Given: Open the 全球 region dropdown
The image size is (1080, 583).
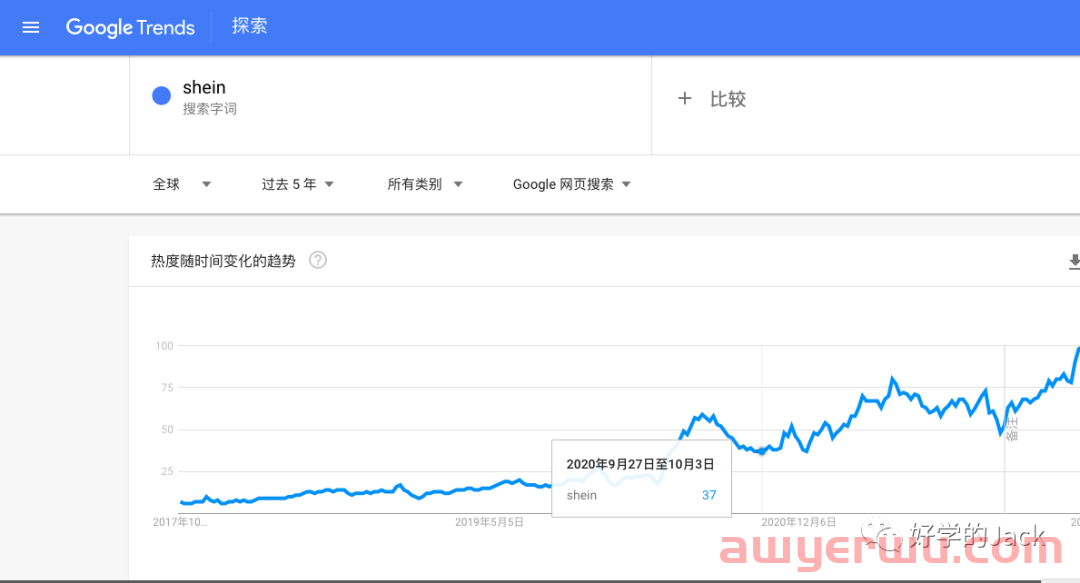Looking at the screenshot, I should pyautogui.click(x=182, y=184).
